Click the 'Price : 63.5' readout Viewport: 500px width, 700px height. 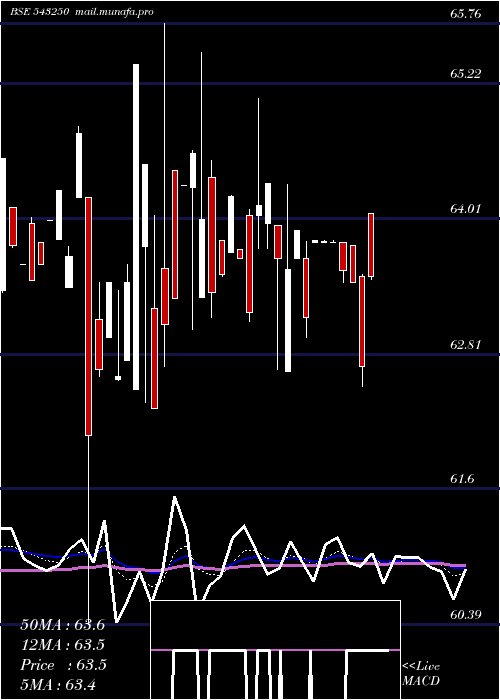(63, 665)
